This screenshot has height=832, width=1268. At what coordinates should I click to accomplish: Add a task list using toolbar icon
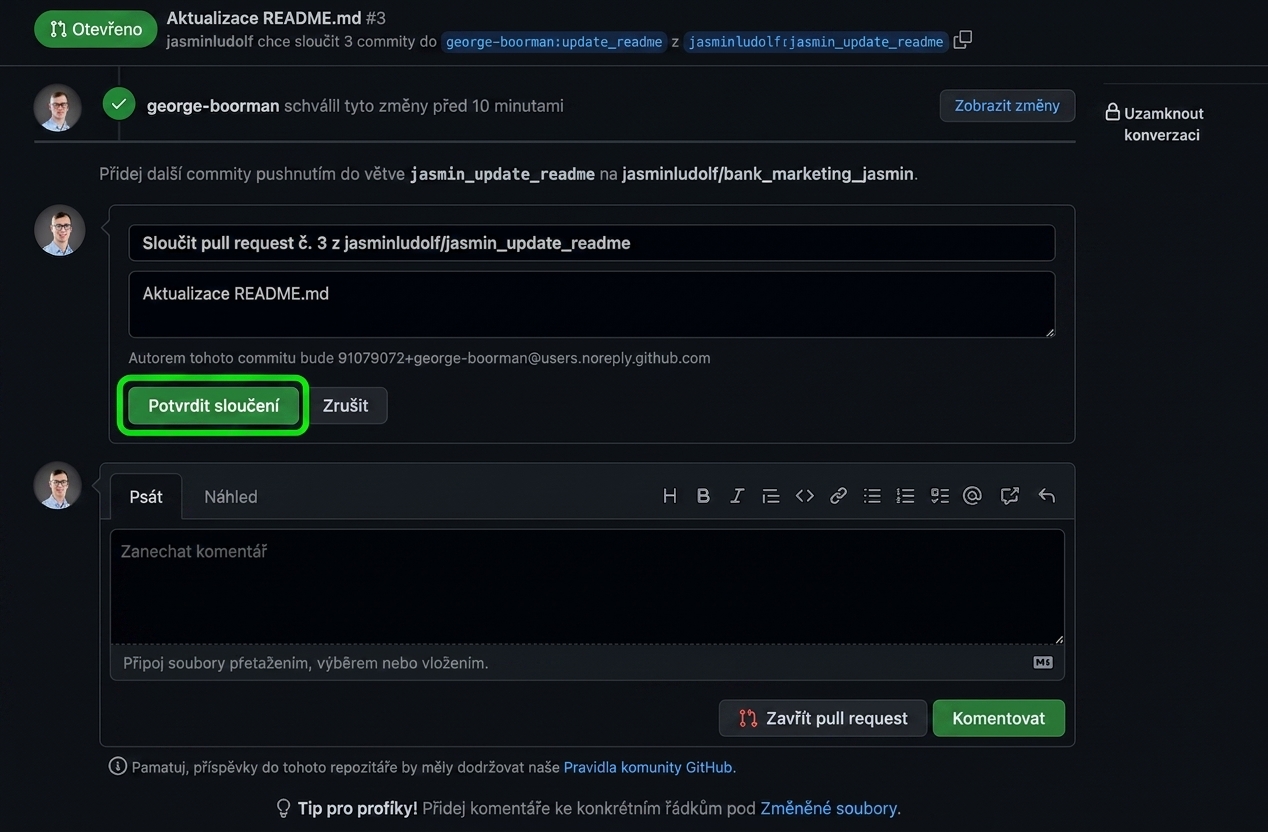939,496
